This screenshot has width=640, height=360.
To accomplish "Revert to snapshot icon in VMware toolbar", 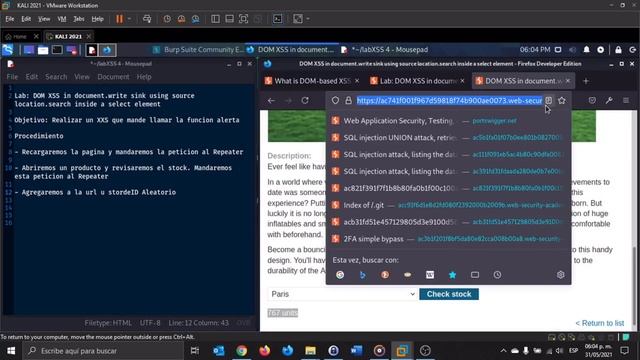I will pyautogui.click(x=181, y=19).
